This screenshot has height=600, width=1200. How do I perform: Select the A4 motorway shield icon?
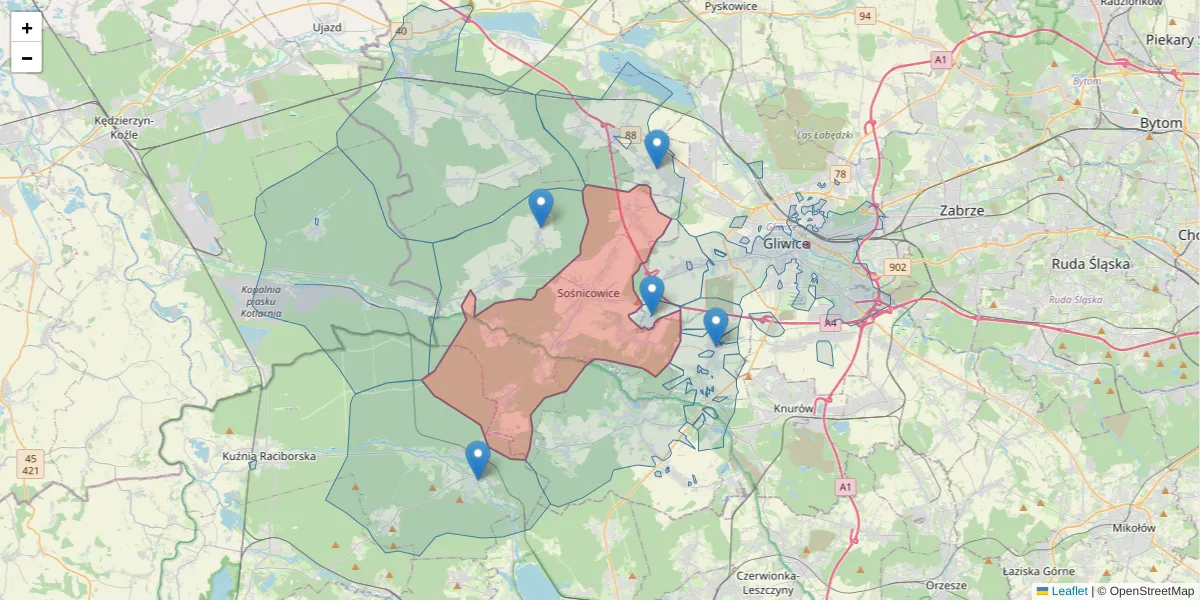pyautogui.click(x=831, y=323)
